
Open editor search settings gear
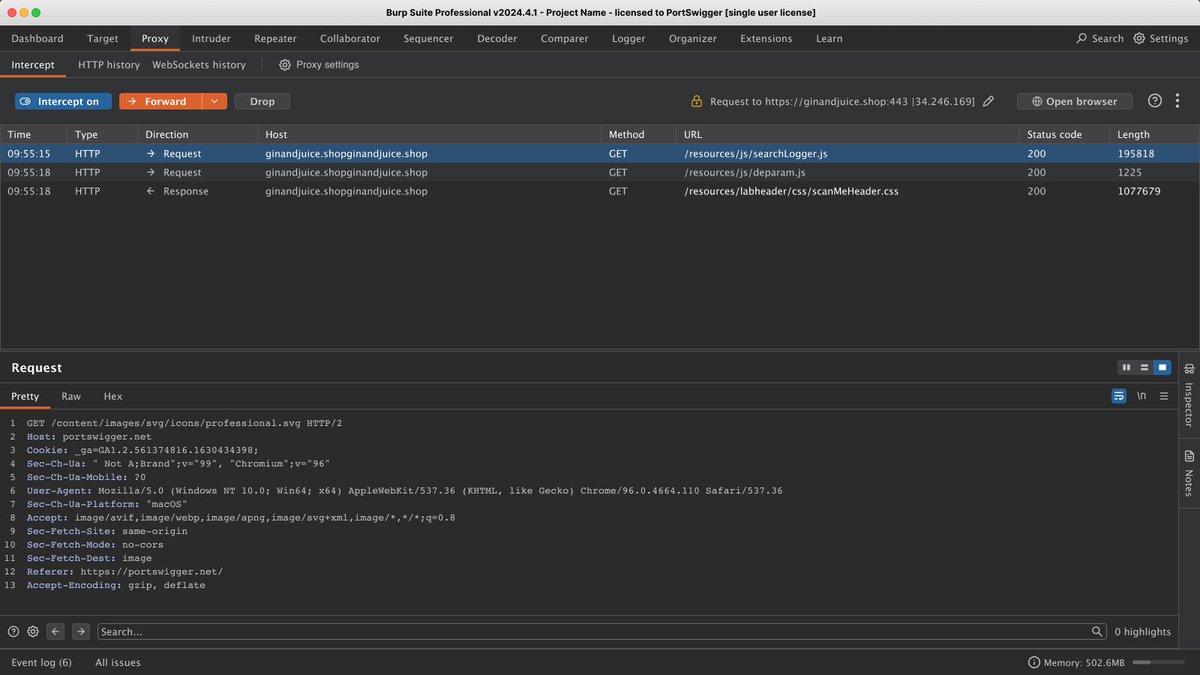tap(33, 632)
